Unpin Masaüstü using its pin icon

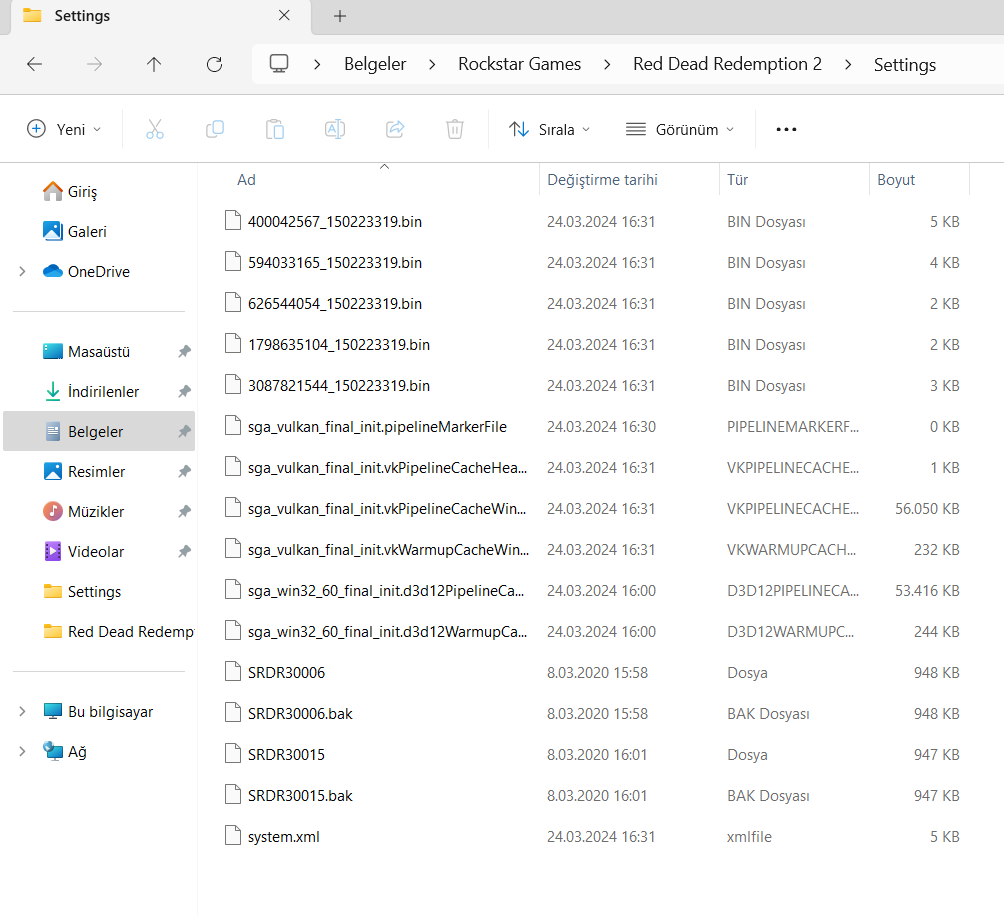184,352
